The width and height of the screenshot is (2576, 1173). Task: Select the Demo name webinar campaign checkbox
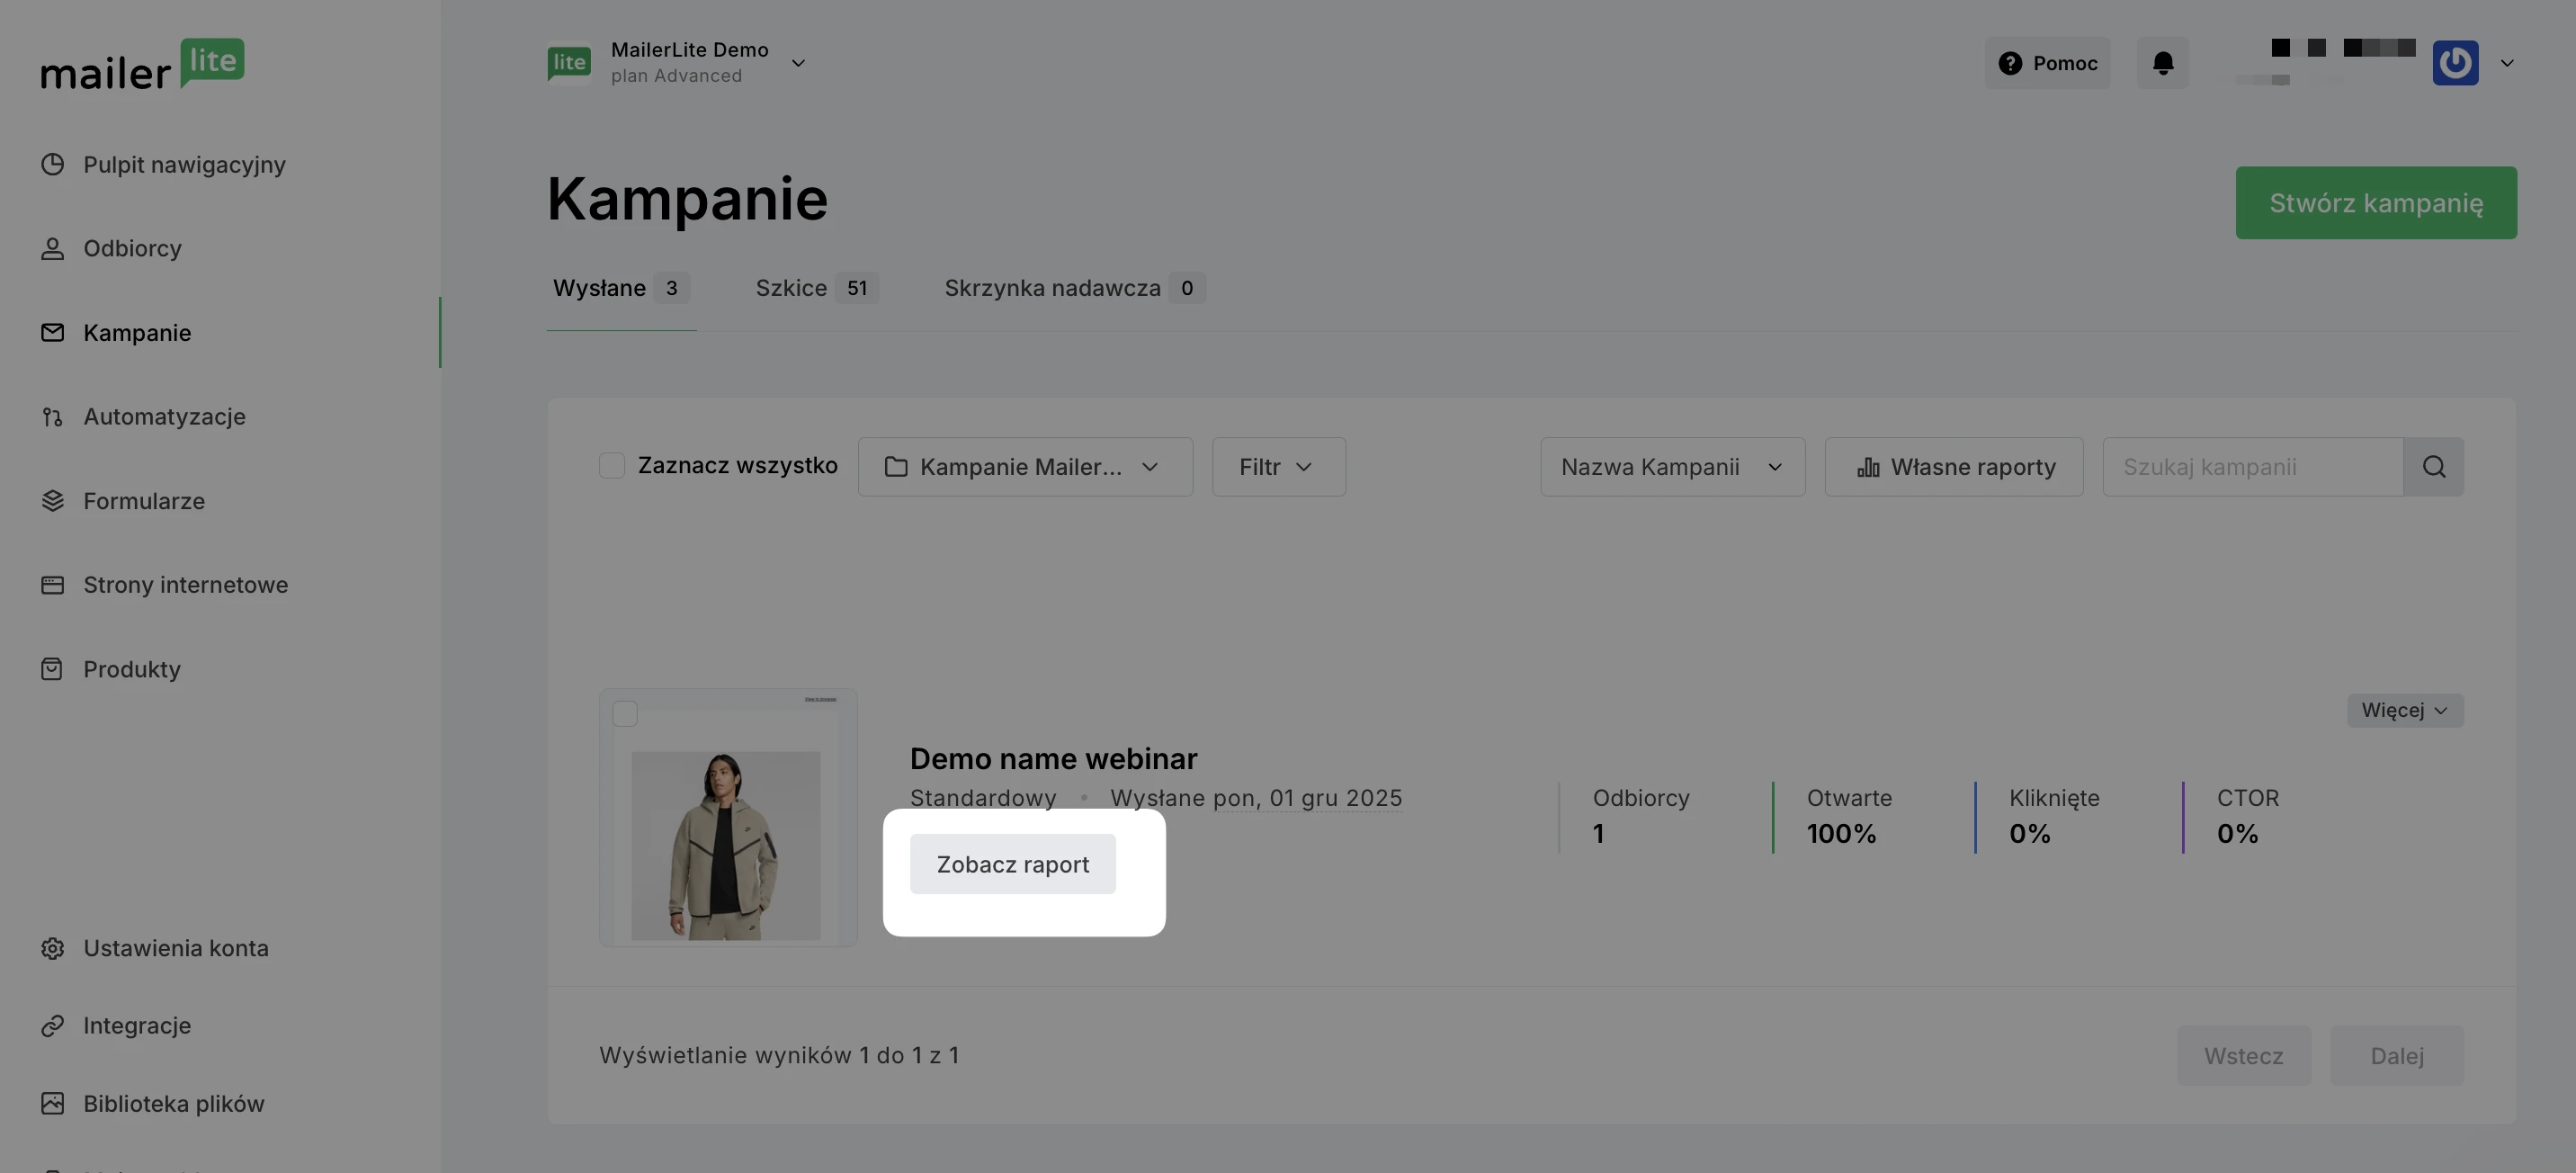point(625,714)
